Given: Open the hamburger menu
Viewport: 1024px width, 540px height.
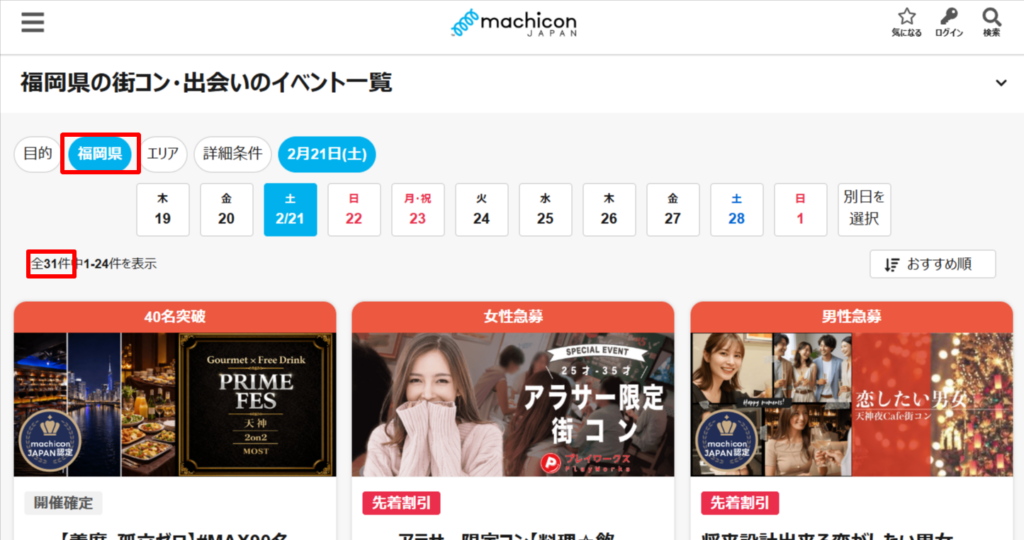Looking at the screenshot, I should [x=33, y=22].
